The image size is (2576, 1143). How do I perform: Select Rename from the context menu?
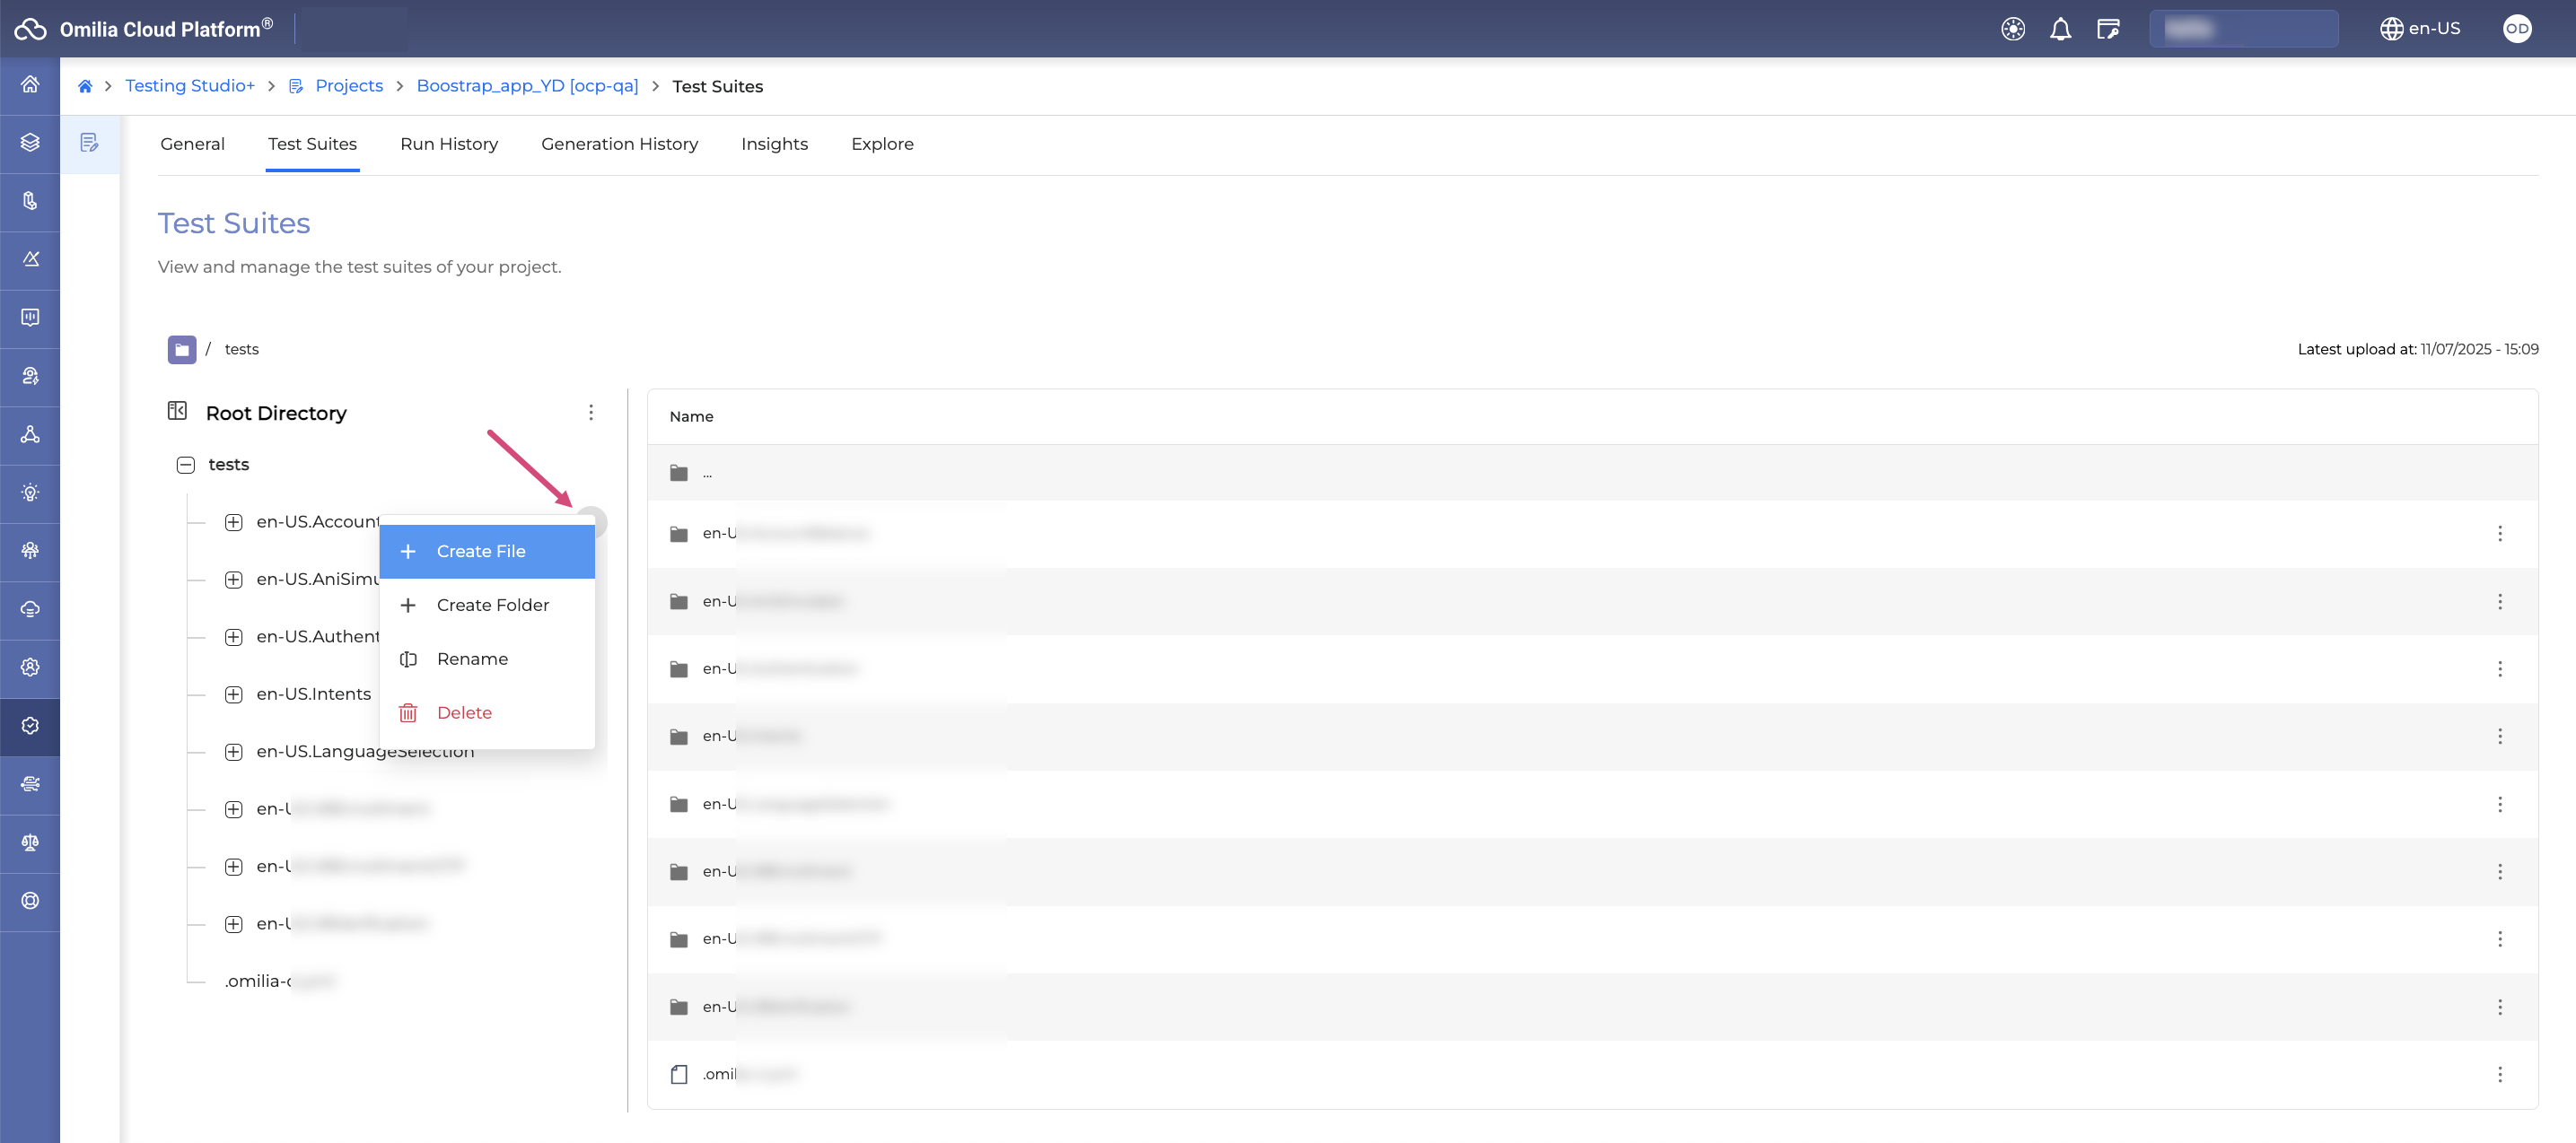click(x=472, y=659)
